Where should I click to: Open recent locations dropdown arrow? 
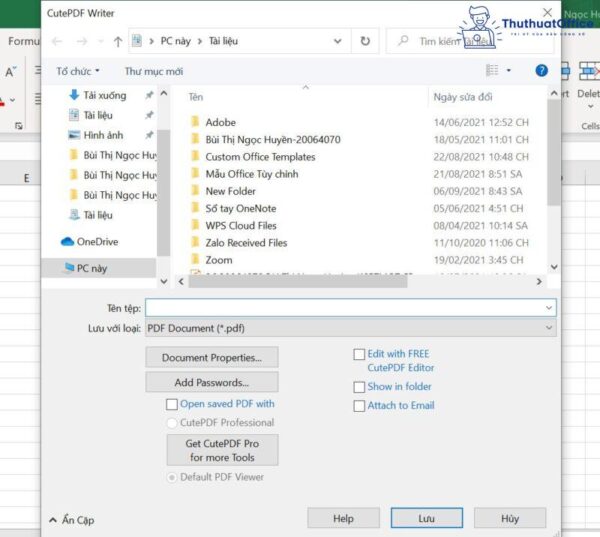pos(101,41)
